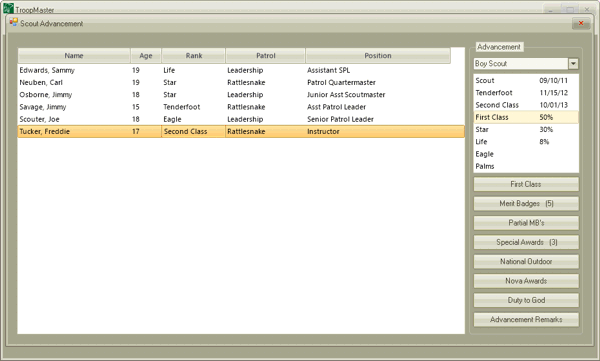
Task: Open the Nova Awards button
Action: [x=526, y=281]
